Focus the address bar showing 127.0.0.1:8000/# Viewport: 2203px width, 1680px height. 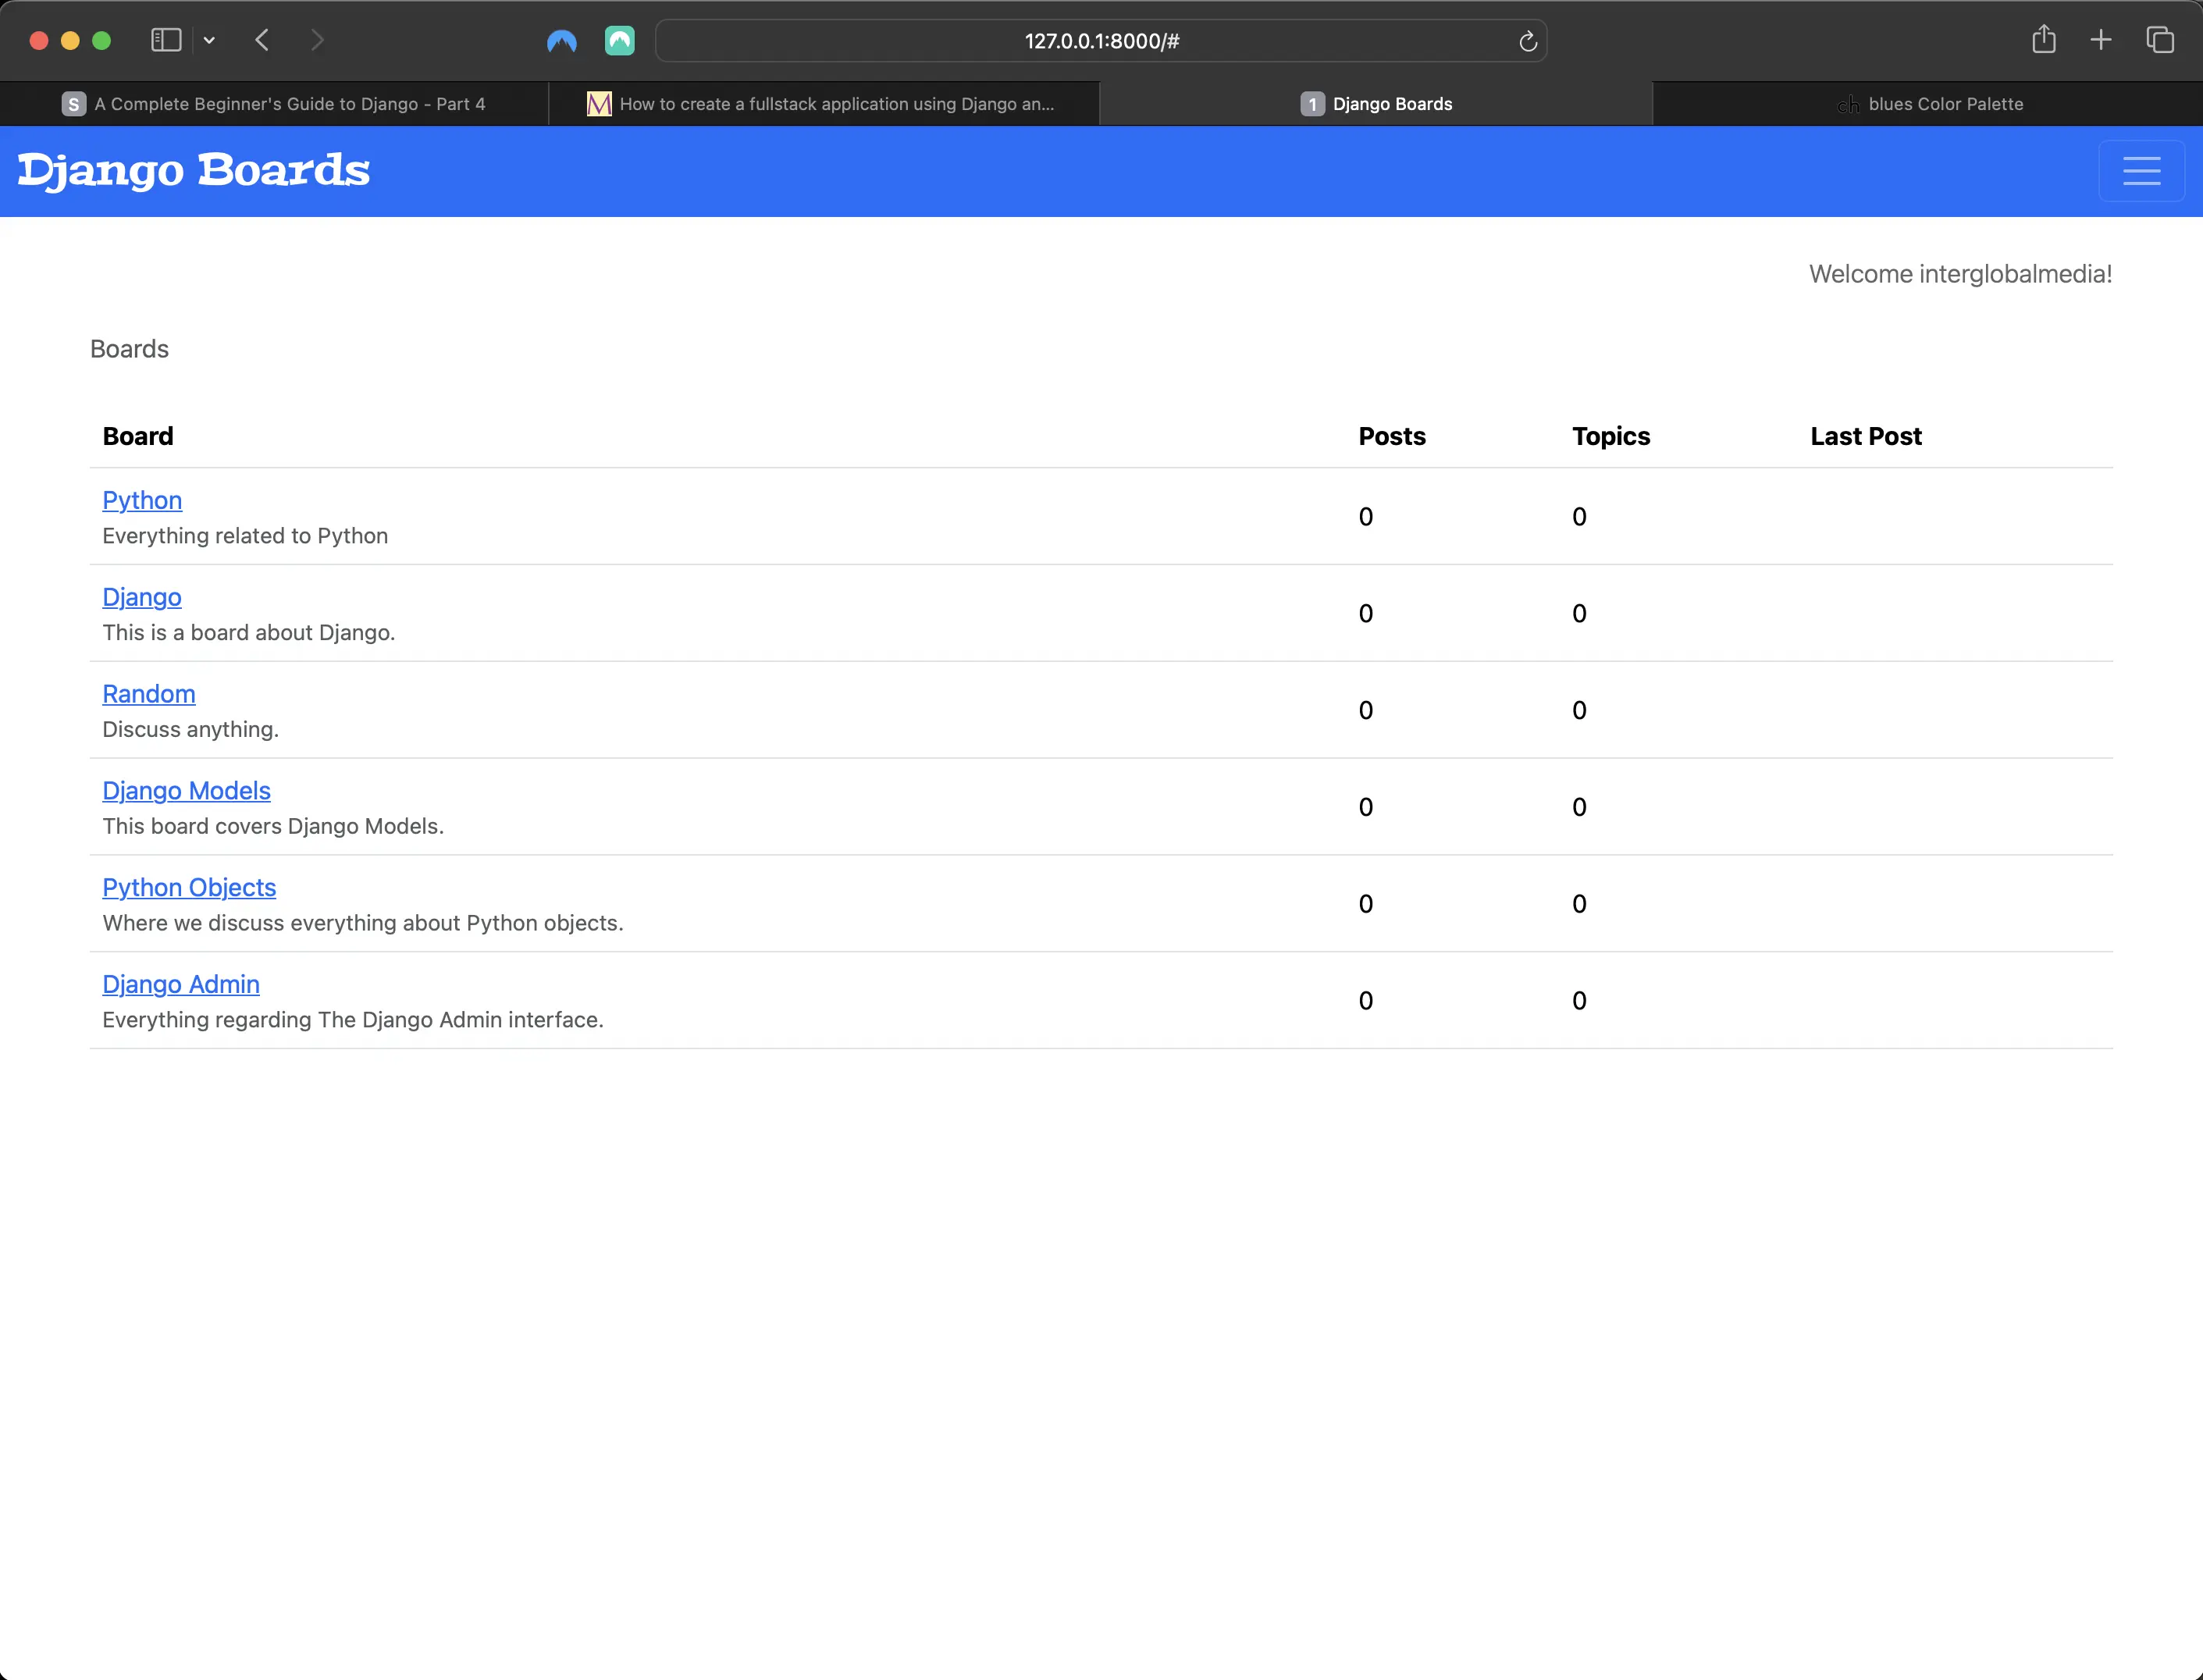tap(1101, 41)
